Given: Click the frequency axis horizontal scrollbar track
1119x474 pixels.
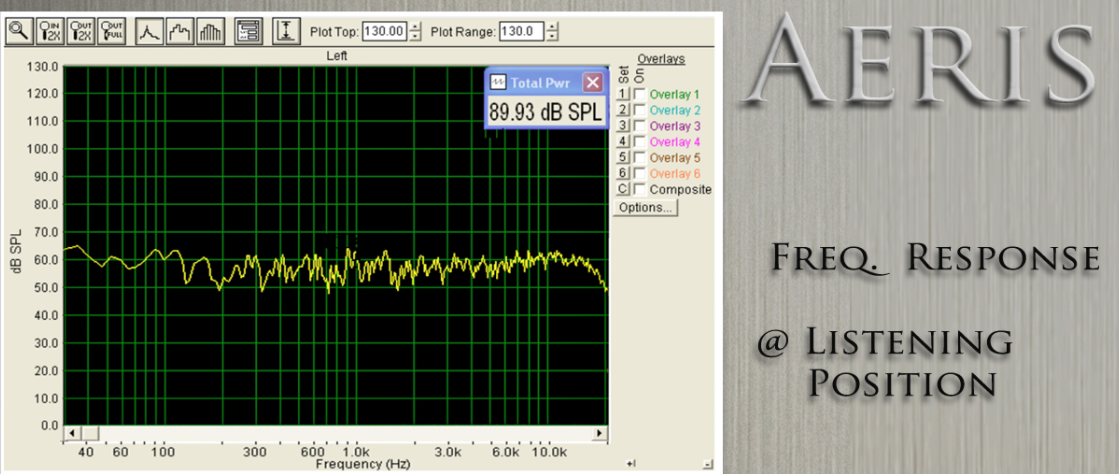Looking at the screenshot, I should (330, 434).
